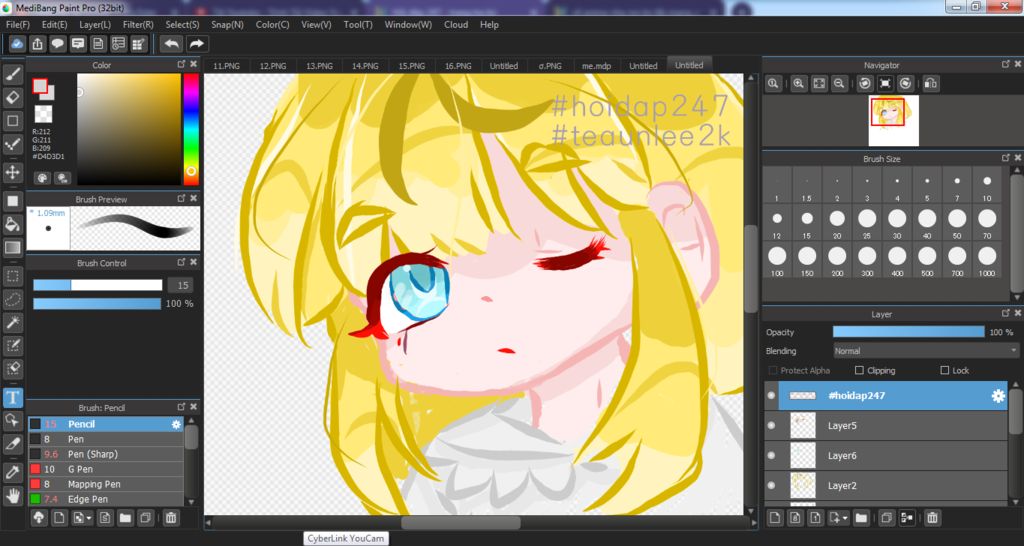Select brush size 1000
The height and width of the screenshot is (546, 1024).
[987, 261]
